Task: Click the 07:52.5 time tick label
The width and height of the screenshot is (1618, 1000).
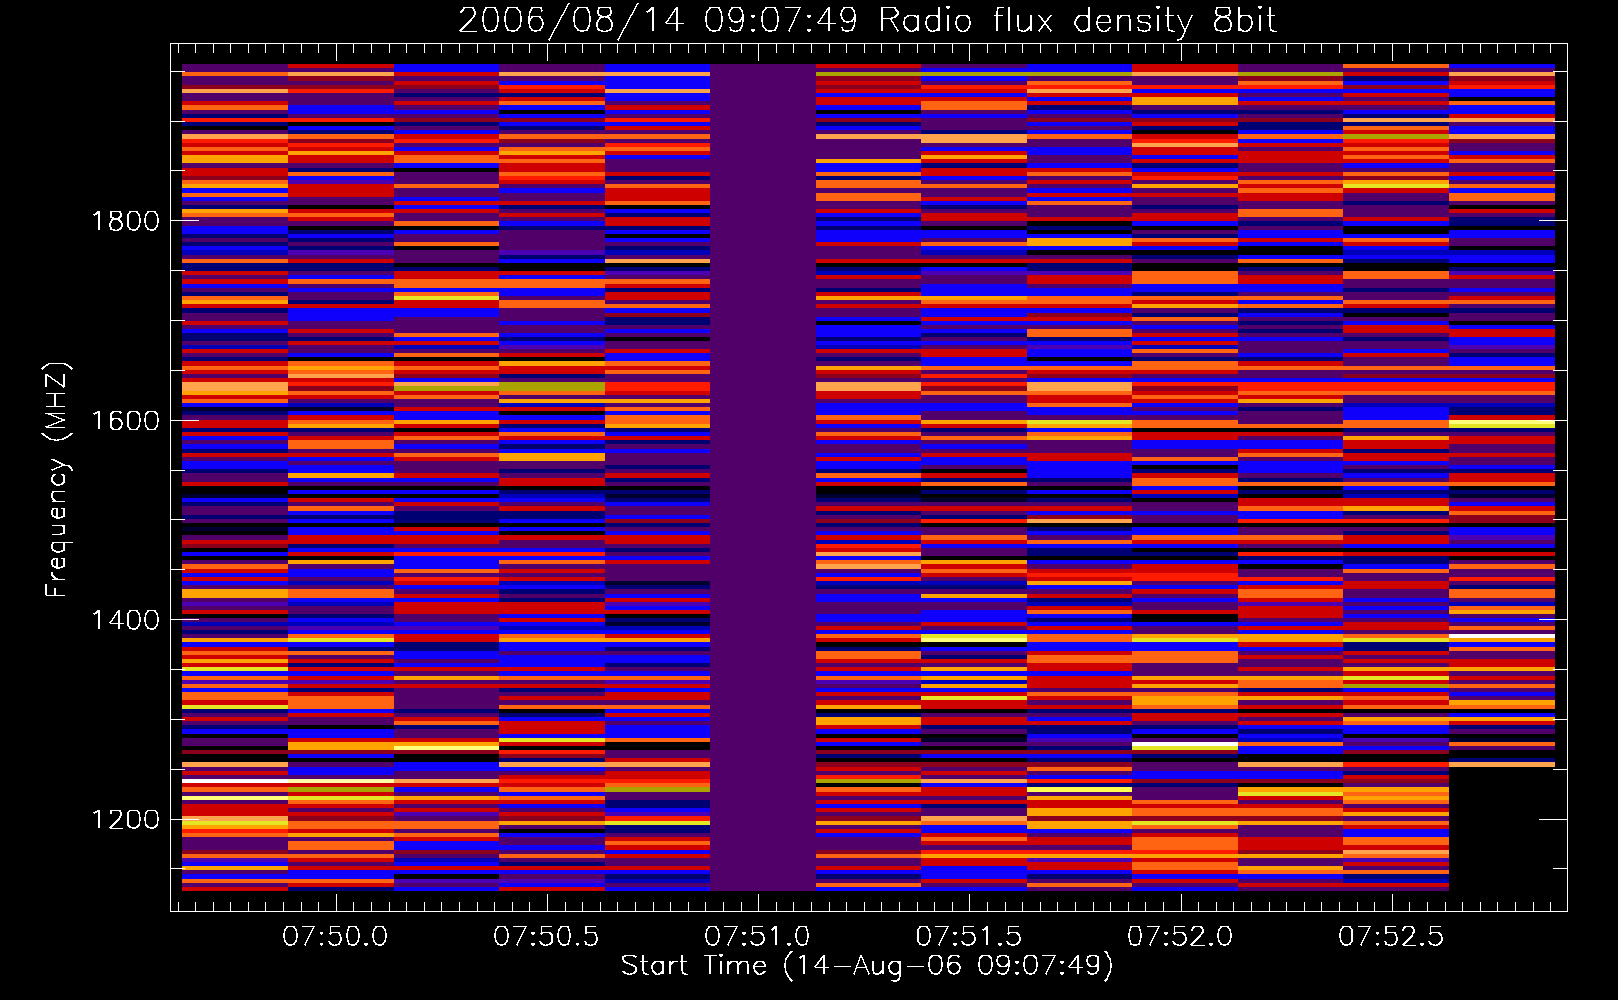Action: [1391, 937]
